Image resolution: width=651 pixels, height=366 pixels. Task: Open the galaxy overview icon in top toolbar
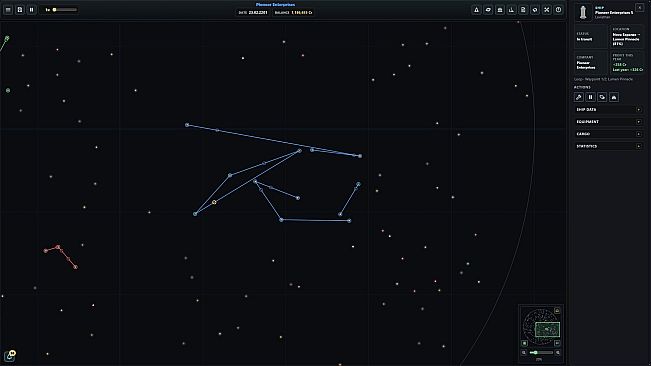[x=535, y=10]
